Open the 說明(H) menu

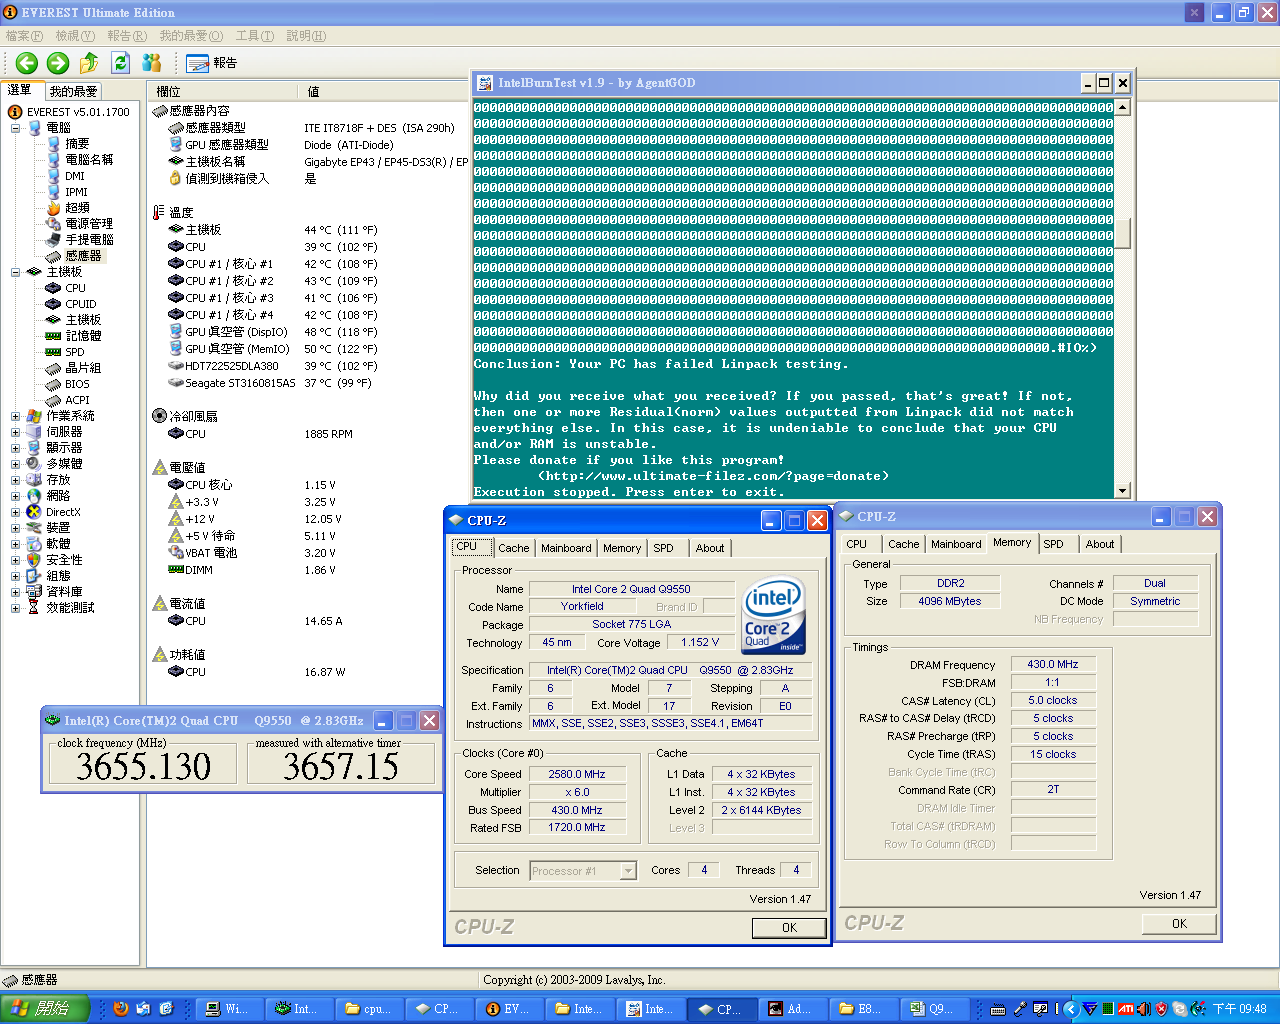[306, 36]
